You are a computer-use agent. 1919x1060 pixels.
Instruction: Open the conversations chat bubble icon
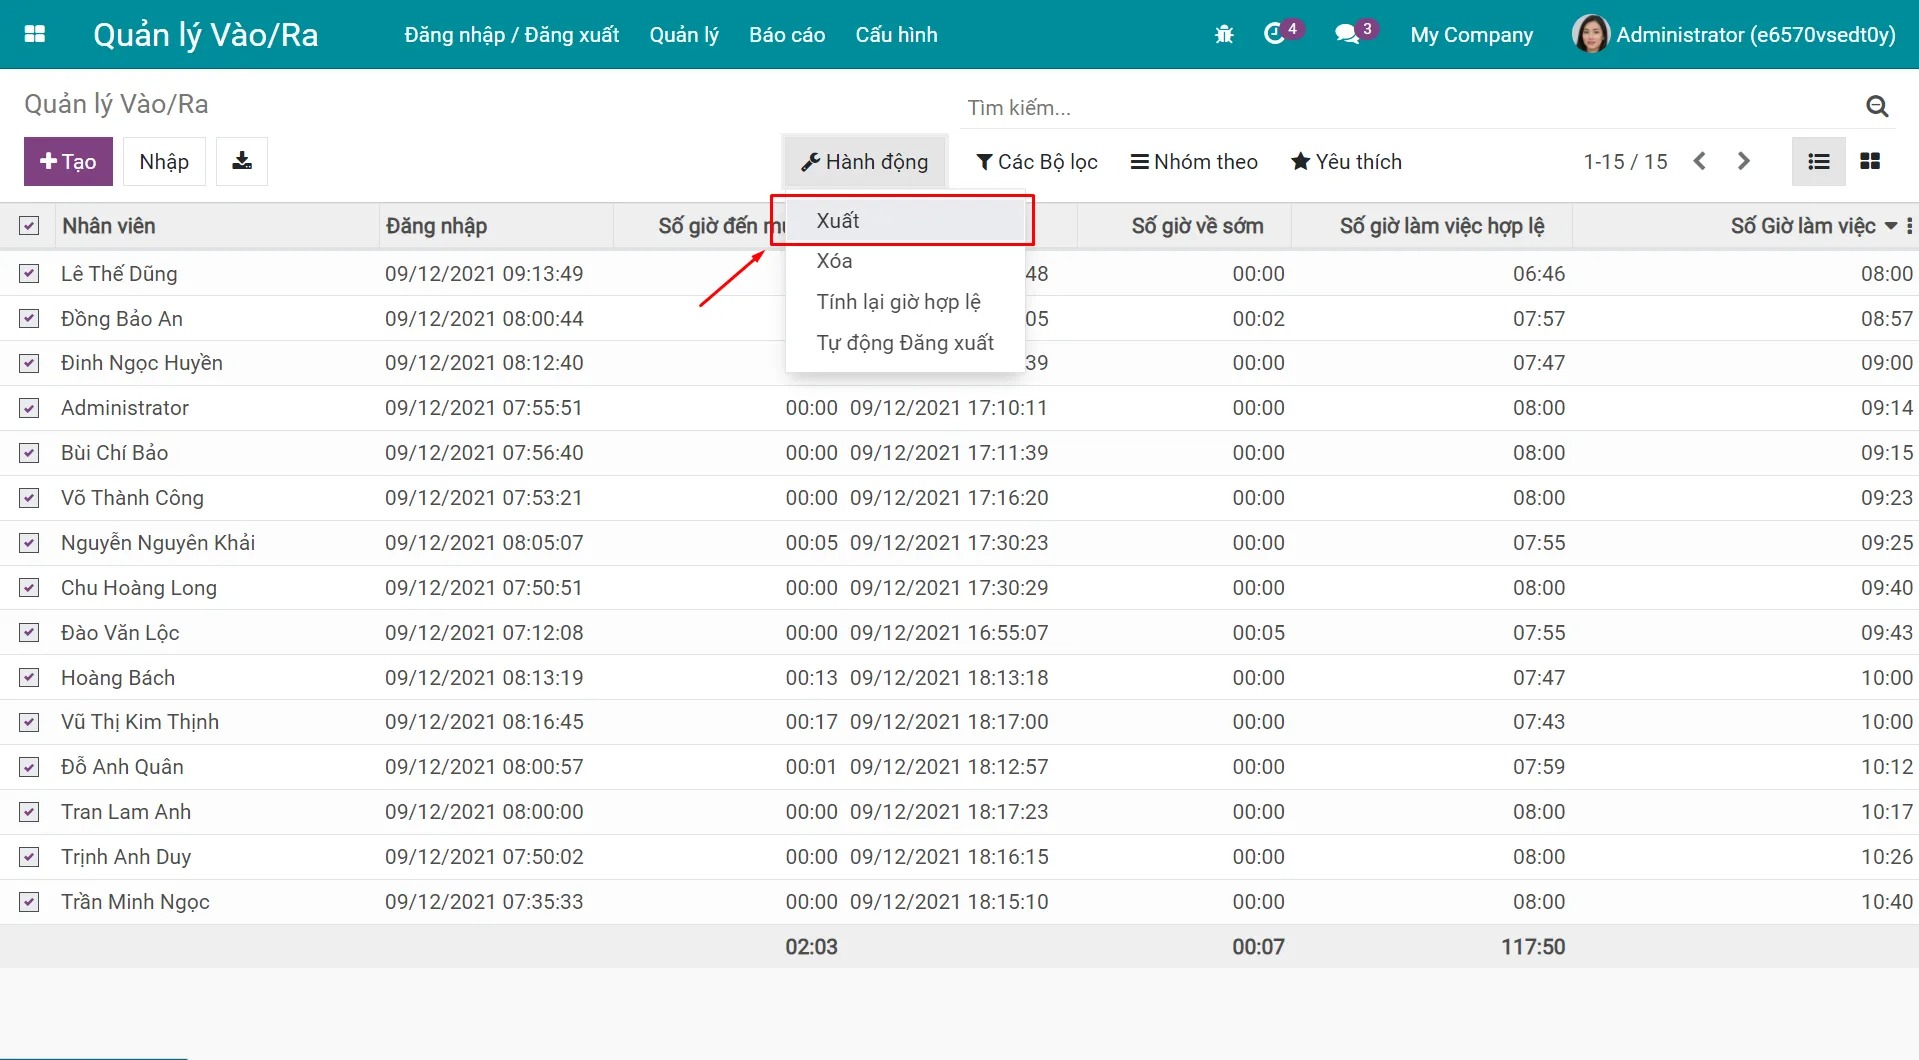pos(1347,35)
